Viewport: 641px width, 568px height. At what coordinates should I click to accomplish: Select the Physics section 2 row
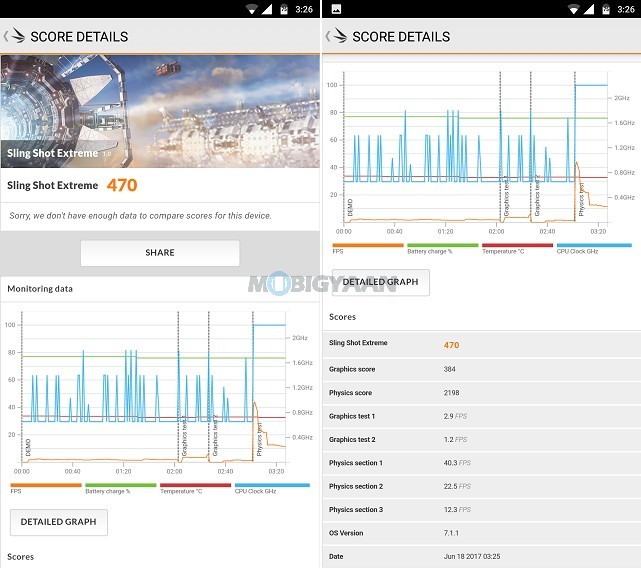pos(482,486)
